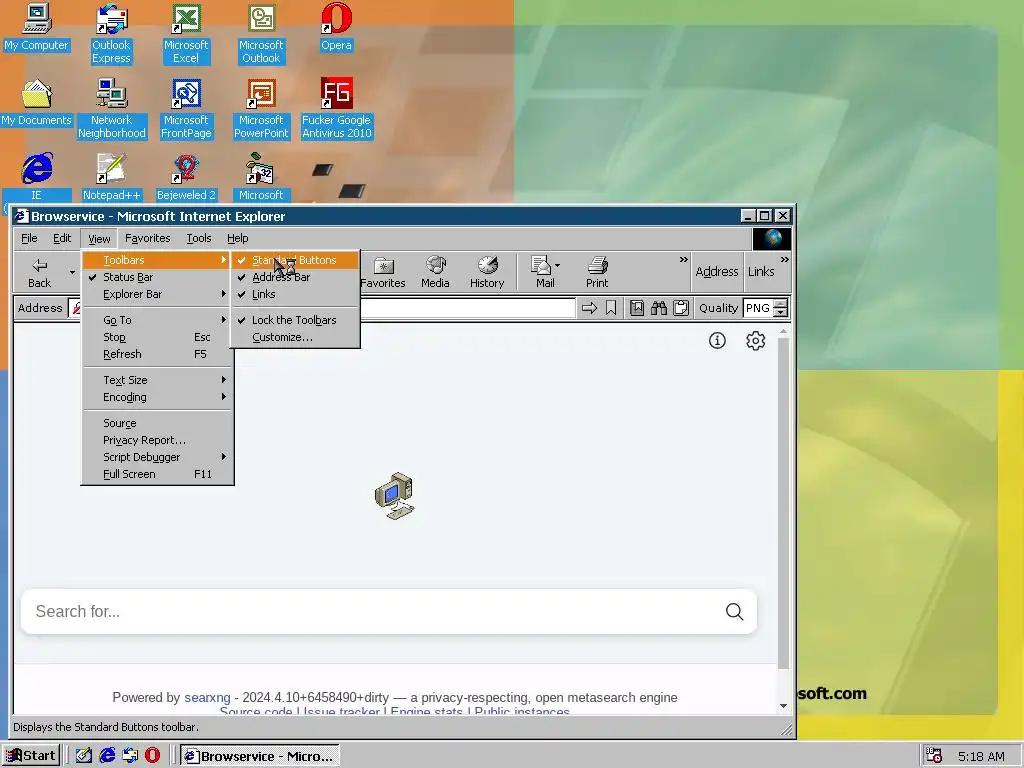Click the Back toolbar button
The width and height of the screenshot is (1024, 768).
39,272
